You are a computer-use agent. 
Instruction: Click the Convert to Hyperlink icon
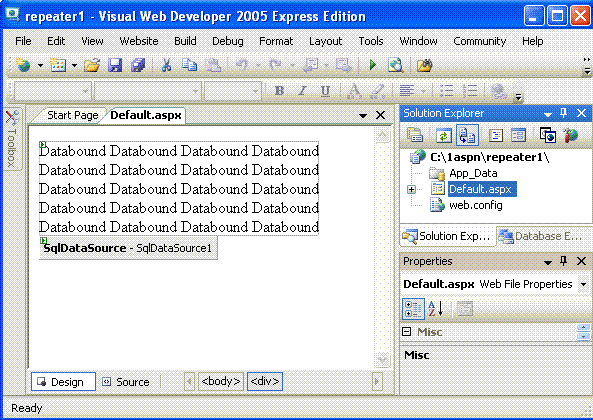[498, 91]
